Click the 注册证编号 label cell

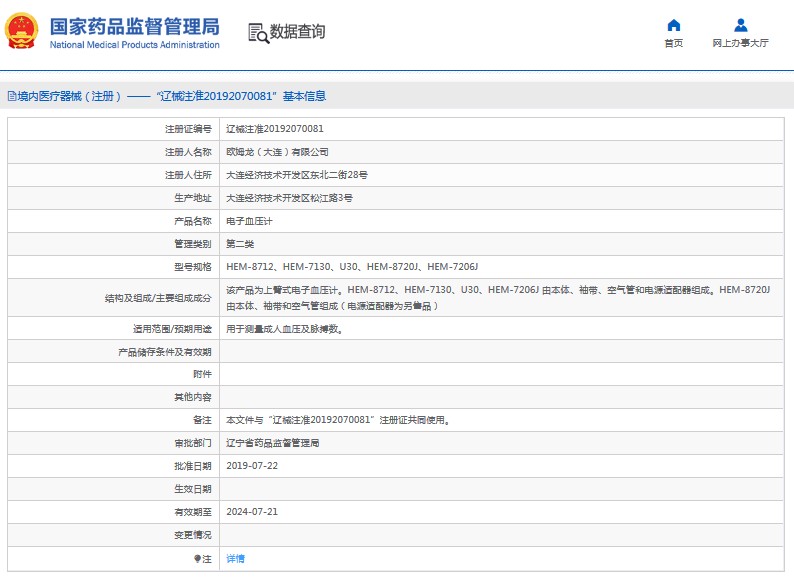click(113, 129)
